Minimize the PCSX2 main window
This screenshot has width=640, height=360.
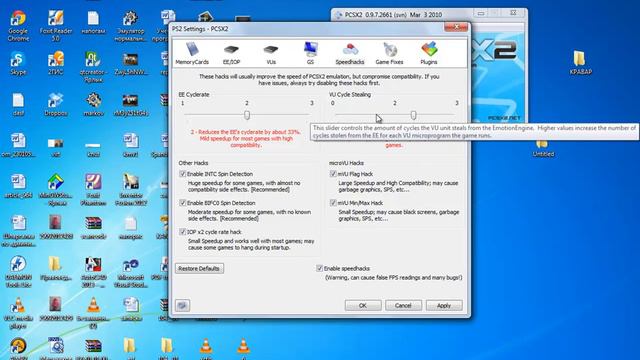point(481,13)
